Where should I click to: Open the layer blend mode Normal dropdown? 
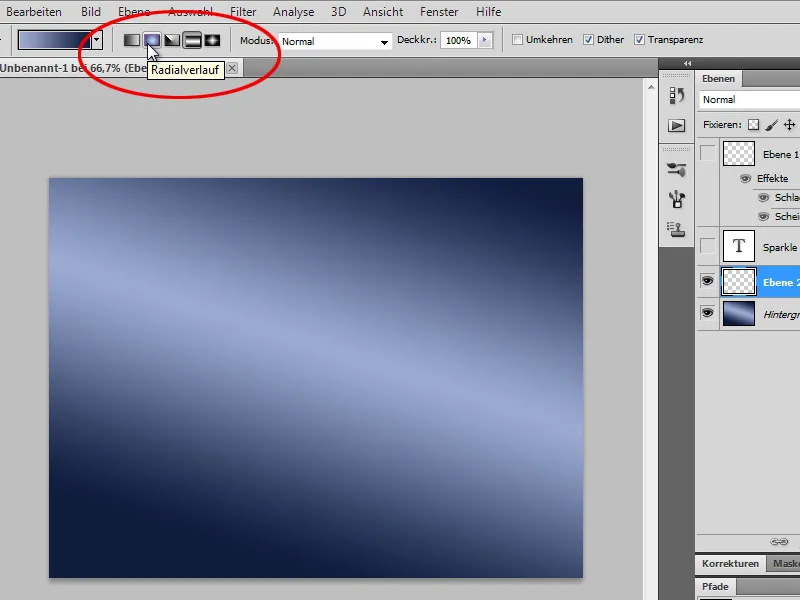(749, 99)
